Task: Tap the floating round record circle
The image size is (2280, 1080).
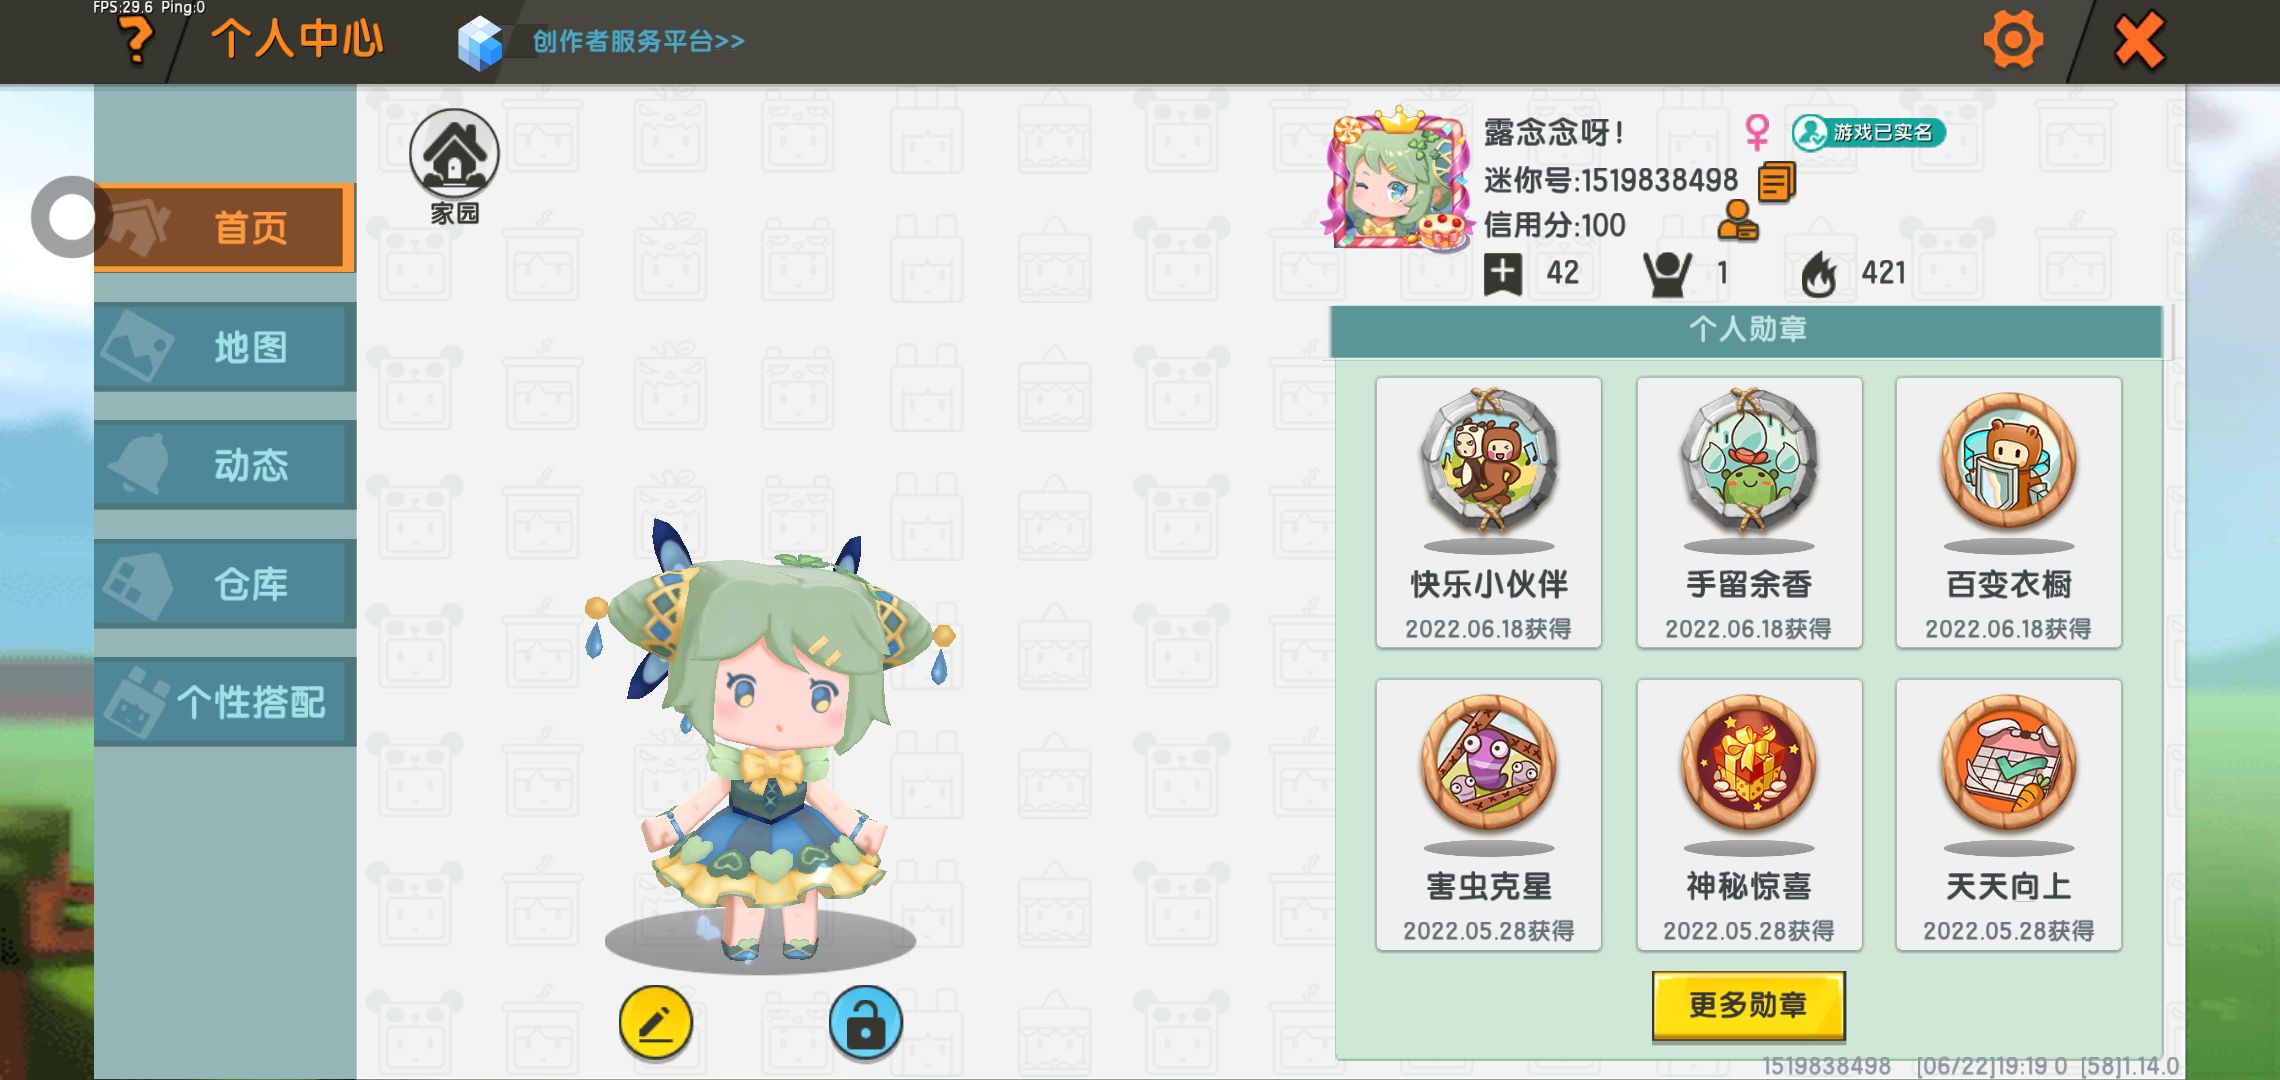Action: pos(70,217)
